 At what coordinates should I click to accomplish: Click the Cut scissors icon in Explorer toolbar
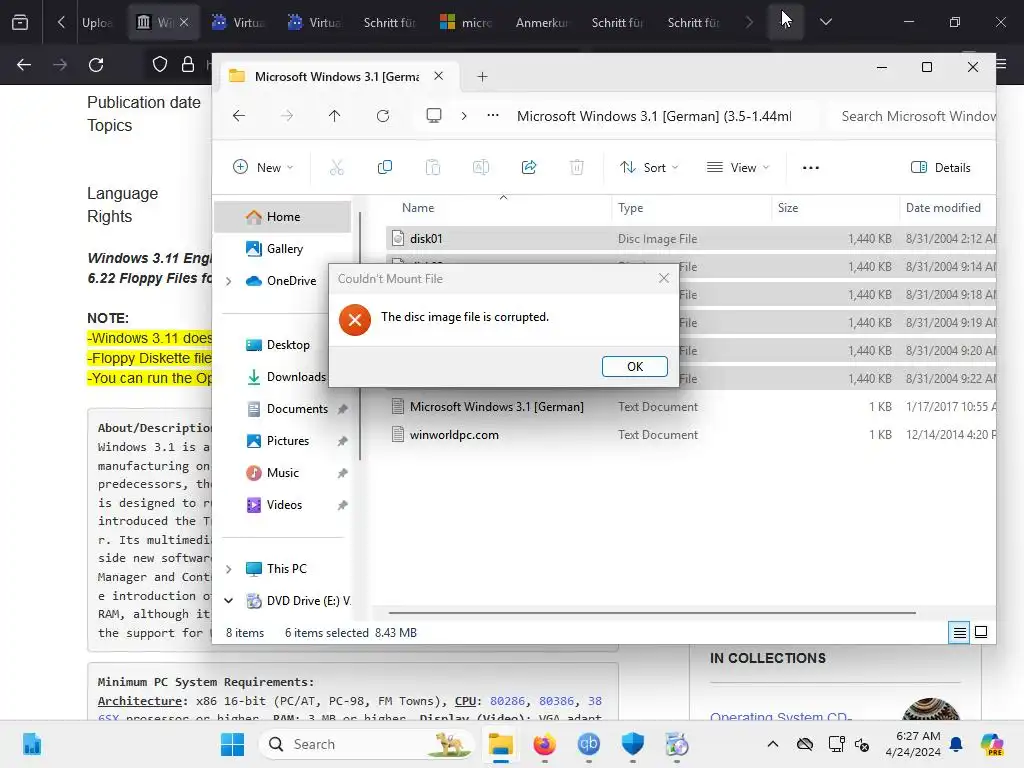click(336, 167)
